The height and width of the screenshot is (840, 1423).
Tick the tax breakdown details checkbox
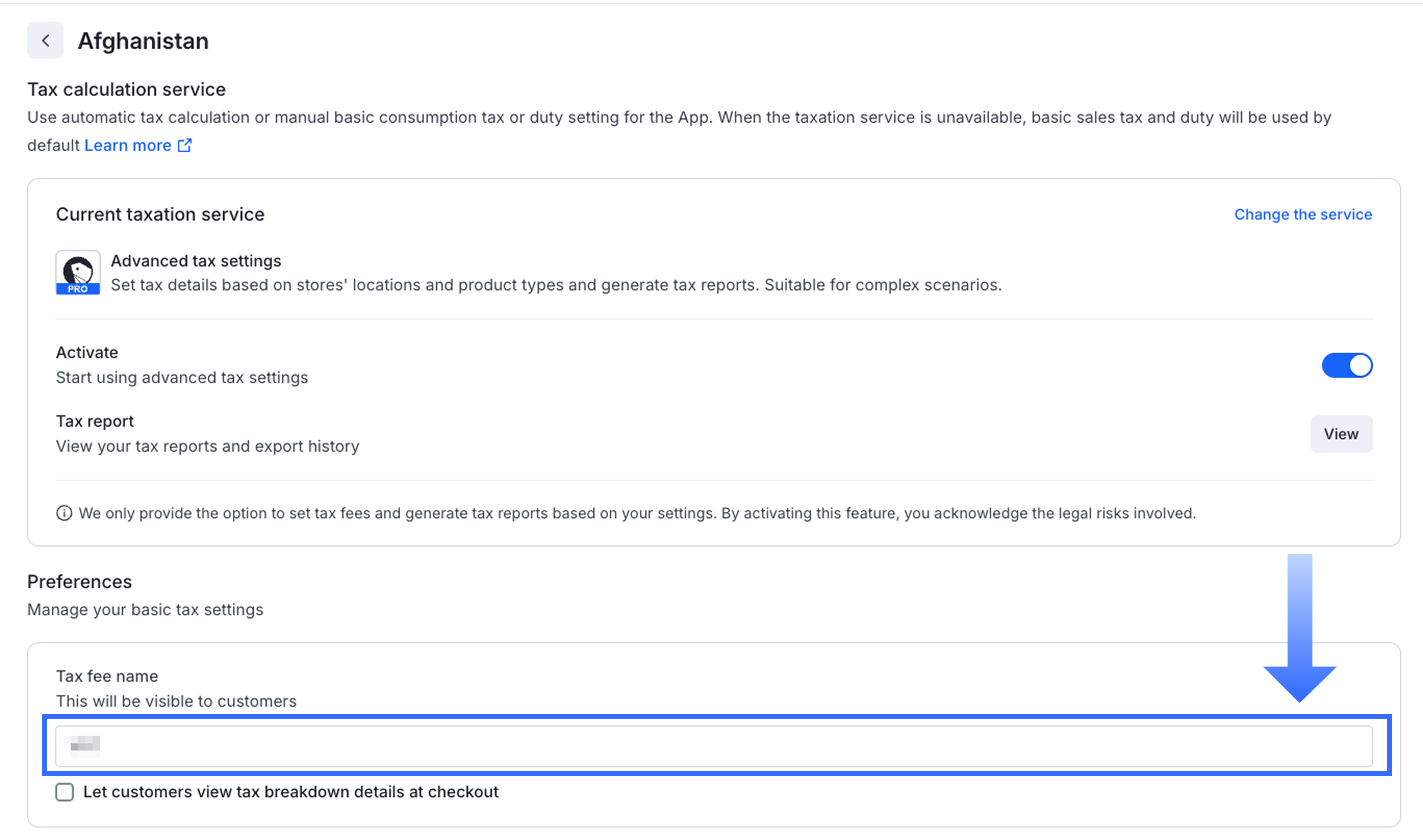tap(65, 793)
